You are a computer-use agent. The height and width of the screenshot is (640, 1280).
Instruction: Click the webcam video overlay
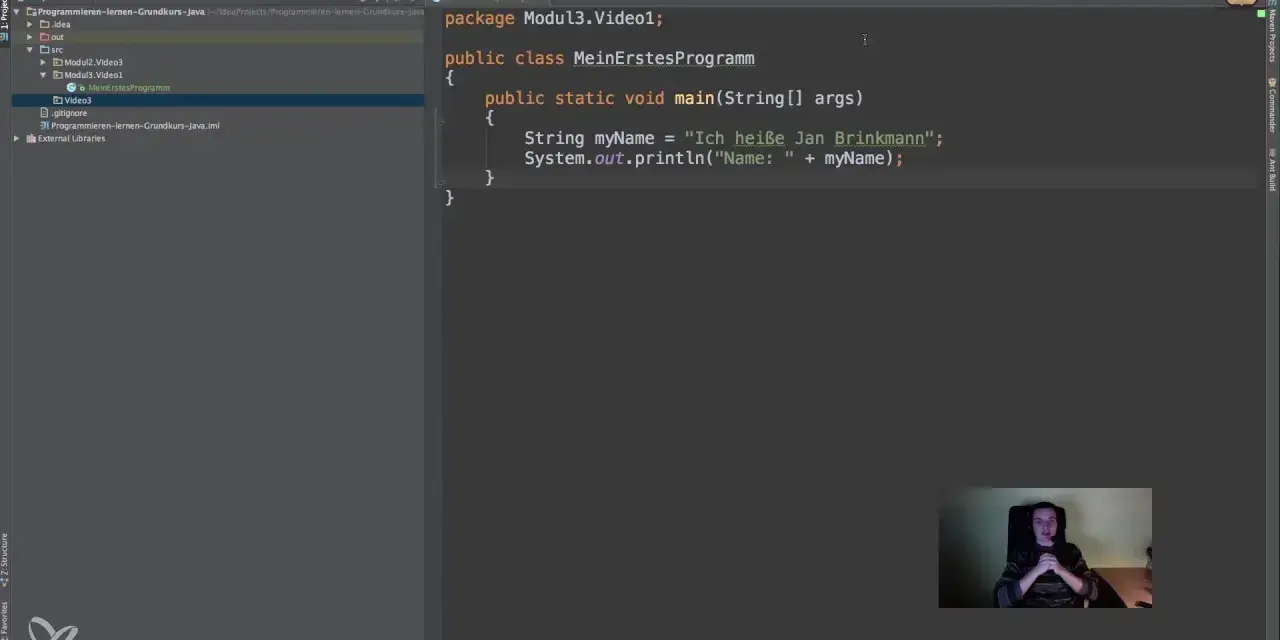[1045, 548]
